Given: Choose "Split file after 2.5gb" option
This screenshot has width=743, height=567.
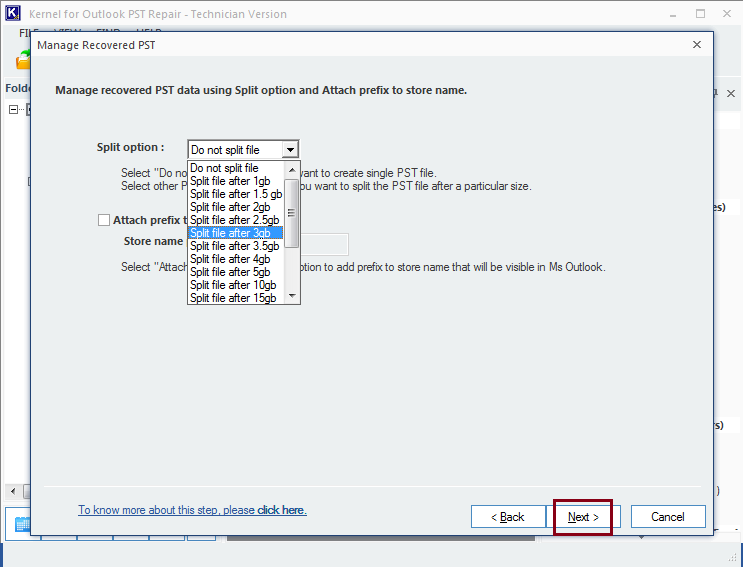Looking at the screenshot, I should coord(236,220).
